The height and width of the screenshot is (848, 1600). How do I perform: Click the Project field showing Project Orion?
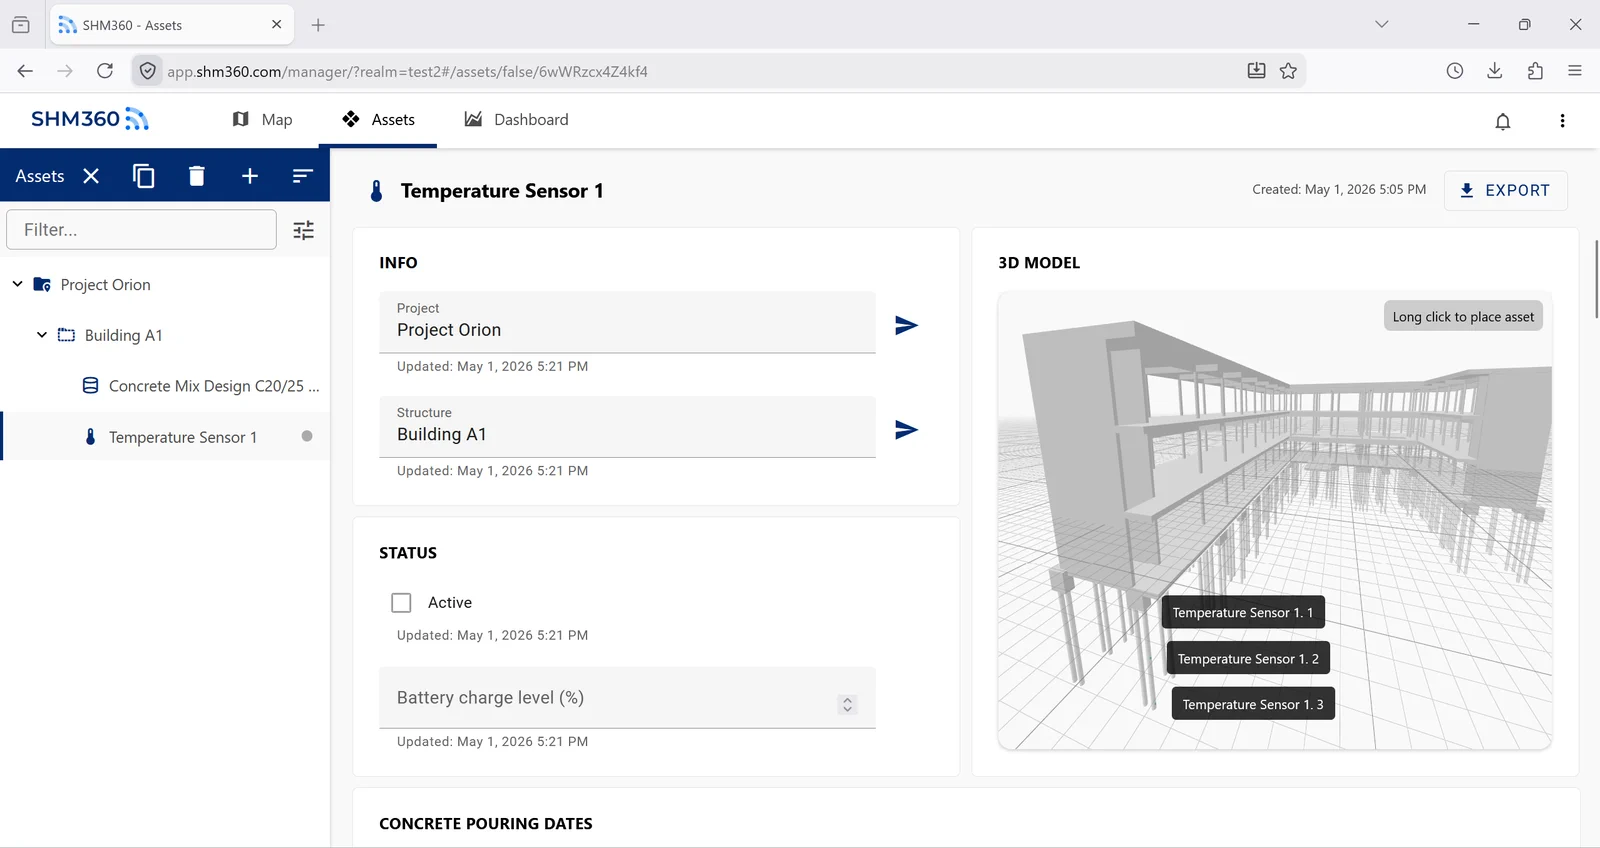[627, 322]
